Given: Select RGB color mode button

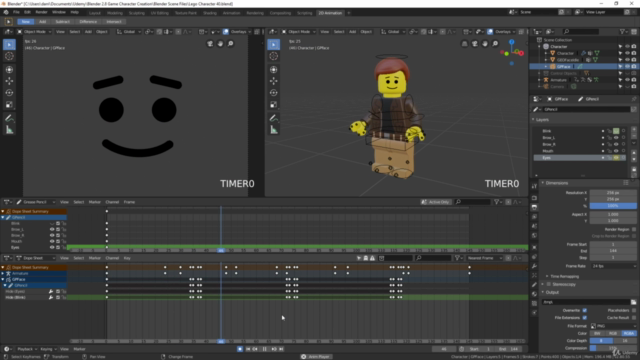Looking at the screenshot, I should pyautogui.click(x=613, y=333).
